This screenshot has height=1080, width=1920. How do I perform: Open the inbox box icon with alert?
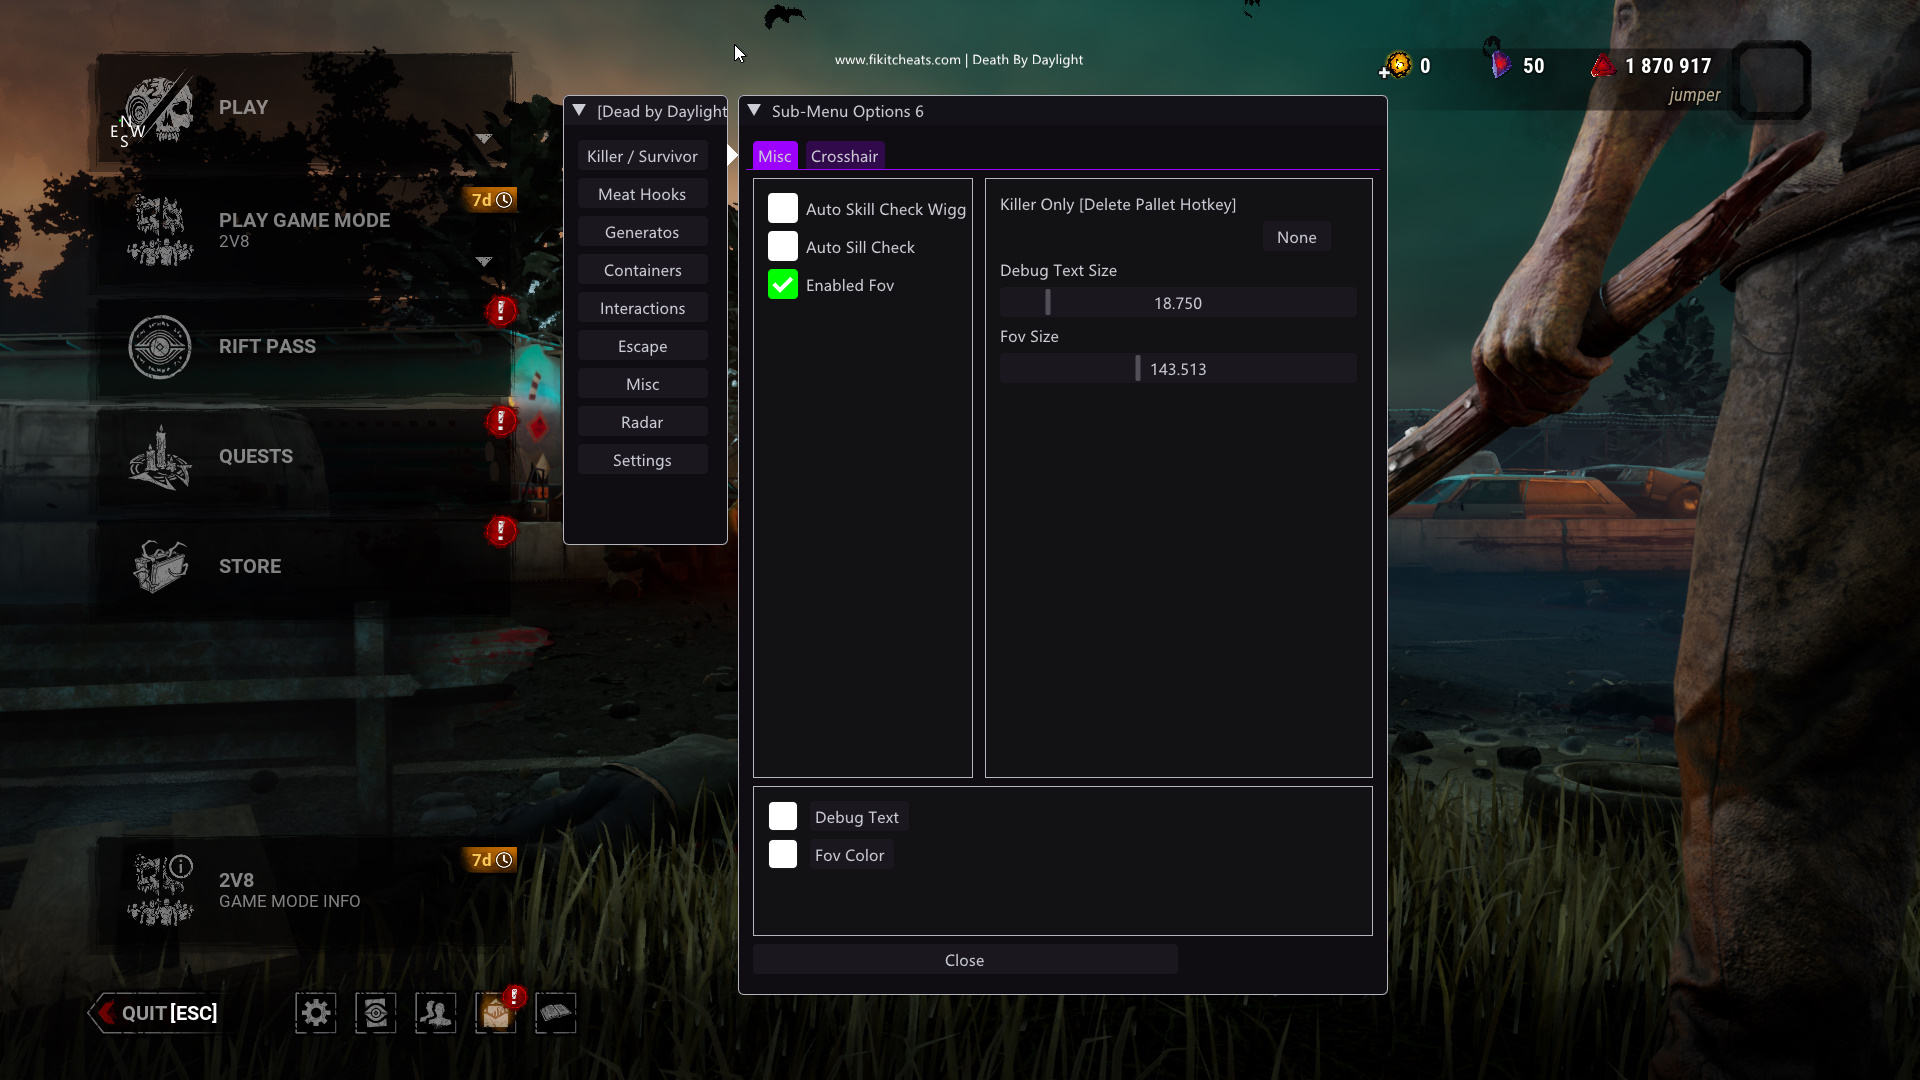coord(496,1013)
